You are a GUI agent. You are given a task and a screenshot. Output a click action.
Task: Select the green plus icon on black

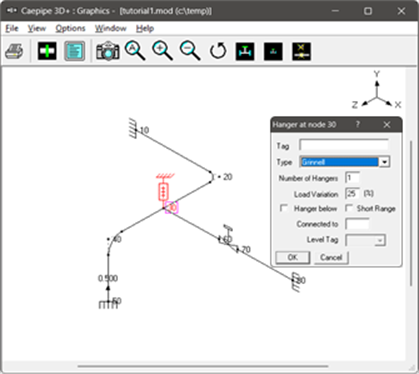tap(47, 51)
